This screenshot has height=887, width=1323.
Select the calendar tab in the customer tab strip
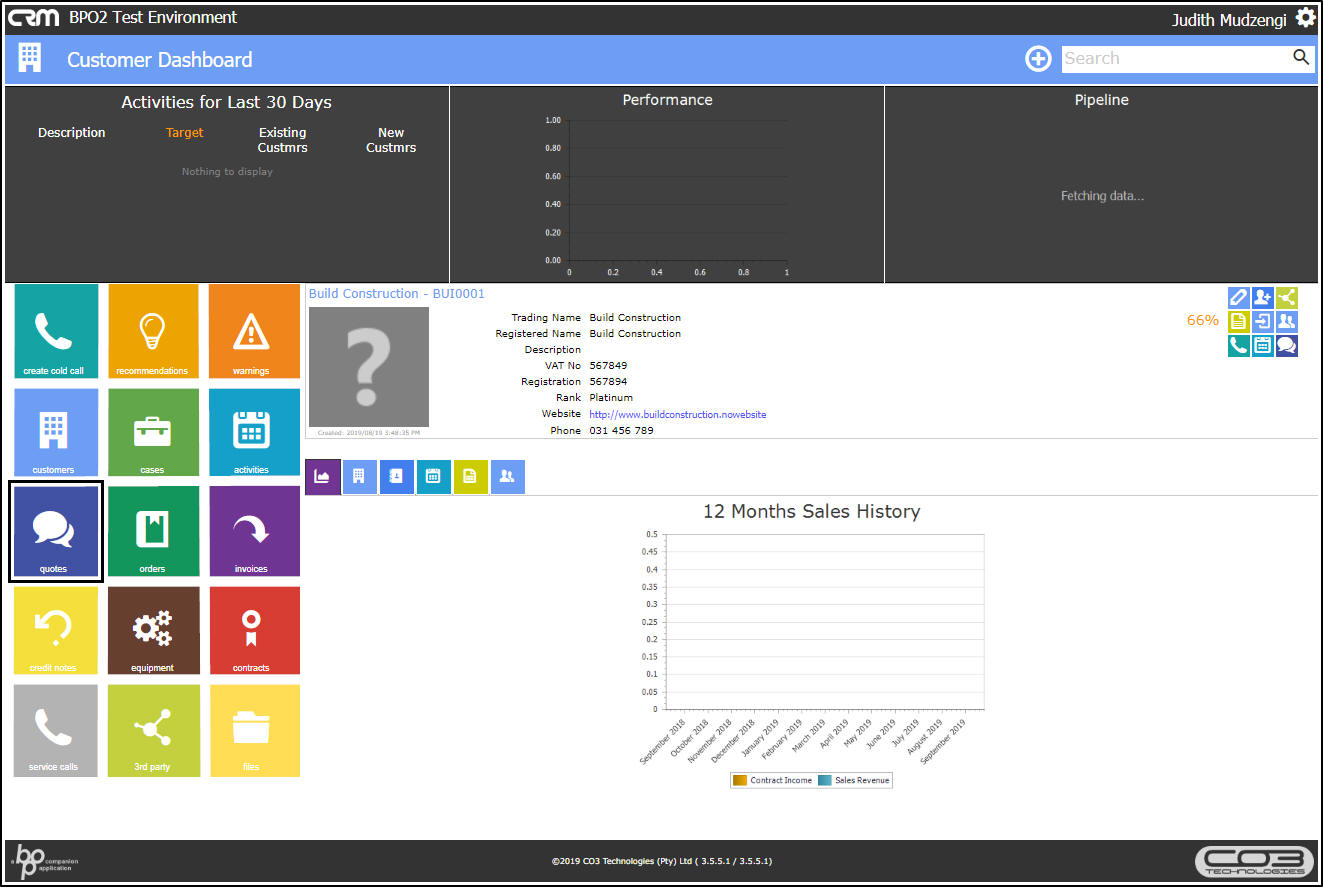click(x=434, y=477)
